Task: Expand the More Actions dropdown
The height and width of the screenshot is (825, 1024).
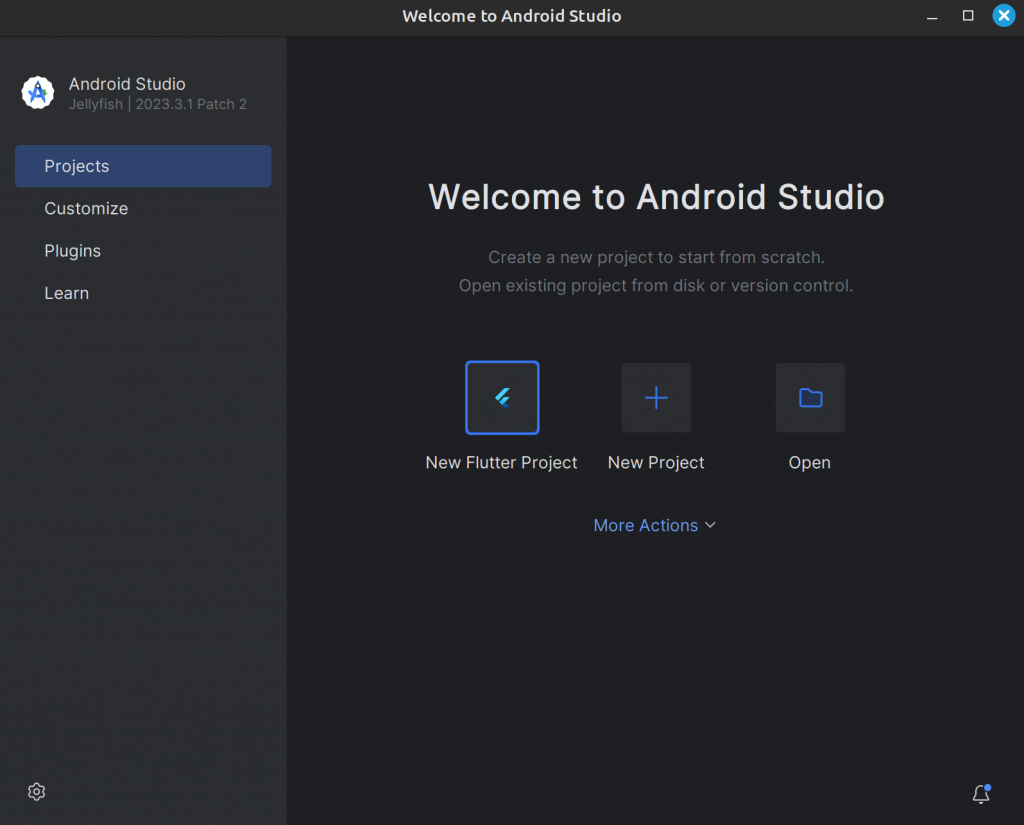Action: click(x=654, y=525)
